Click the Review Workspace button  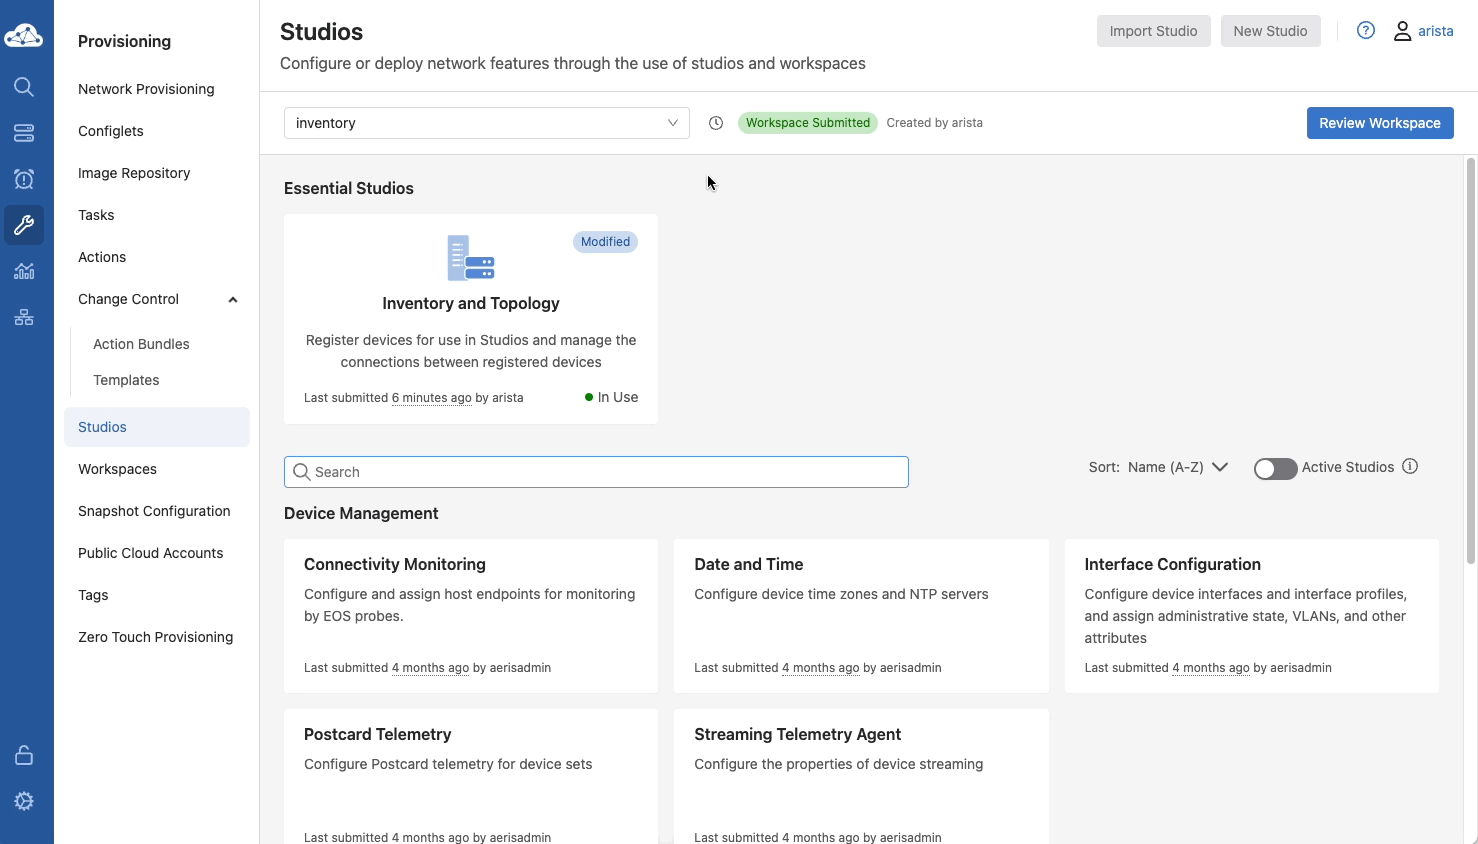pos(1379,123)
